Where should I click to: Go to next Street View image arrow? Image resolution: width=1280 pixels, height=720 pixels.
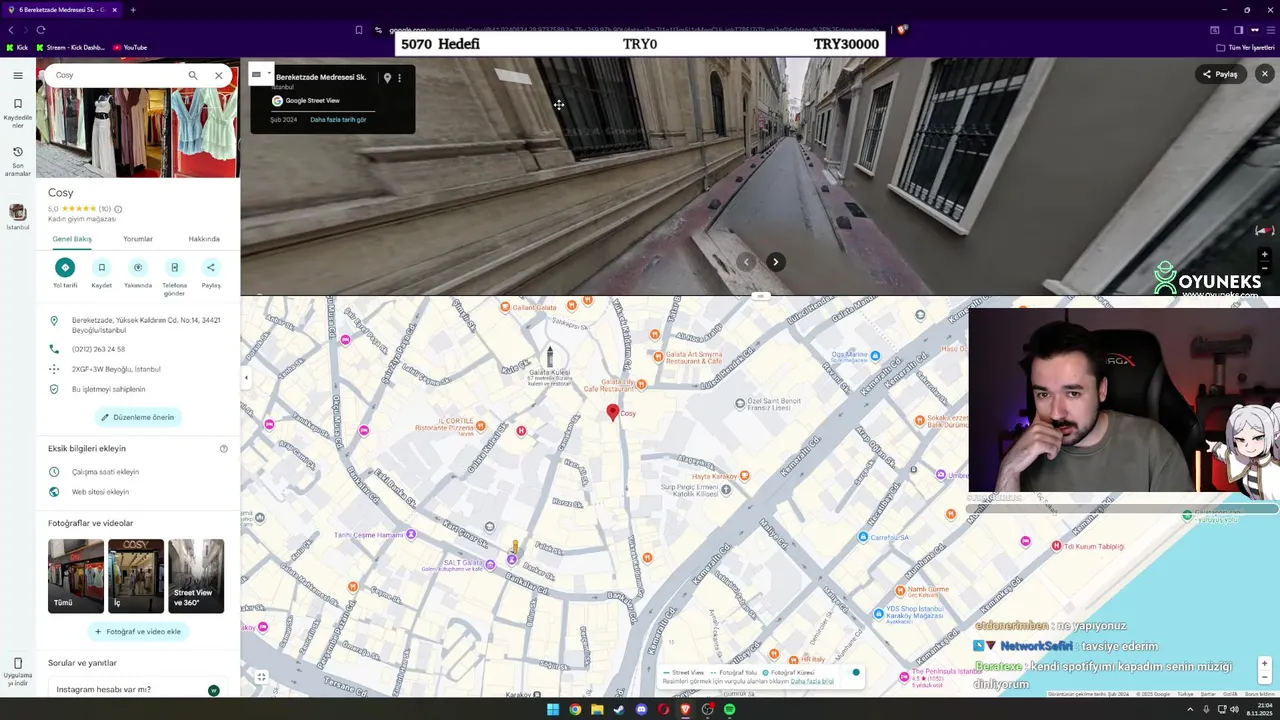[x=775, y=262]
